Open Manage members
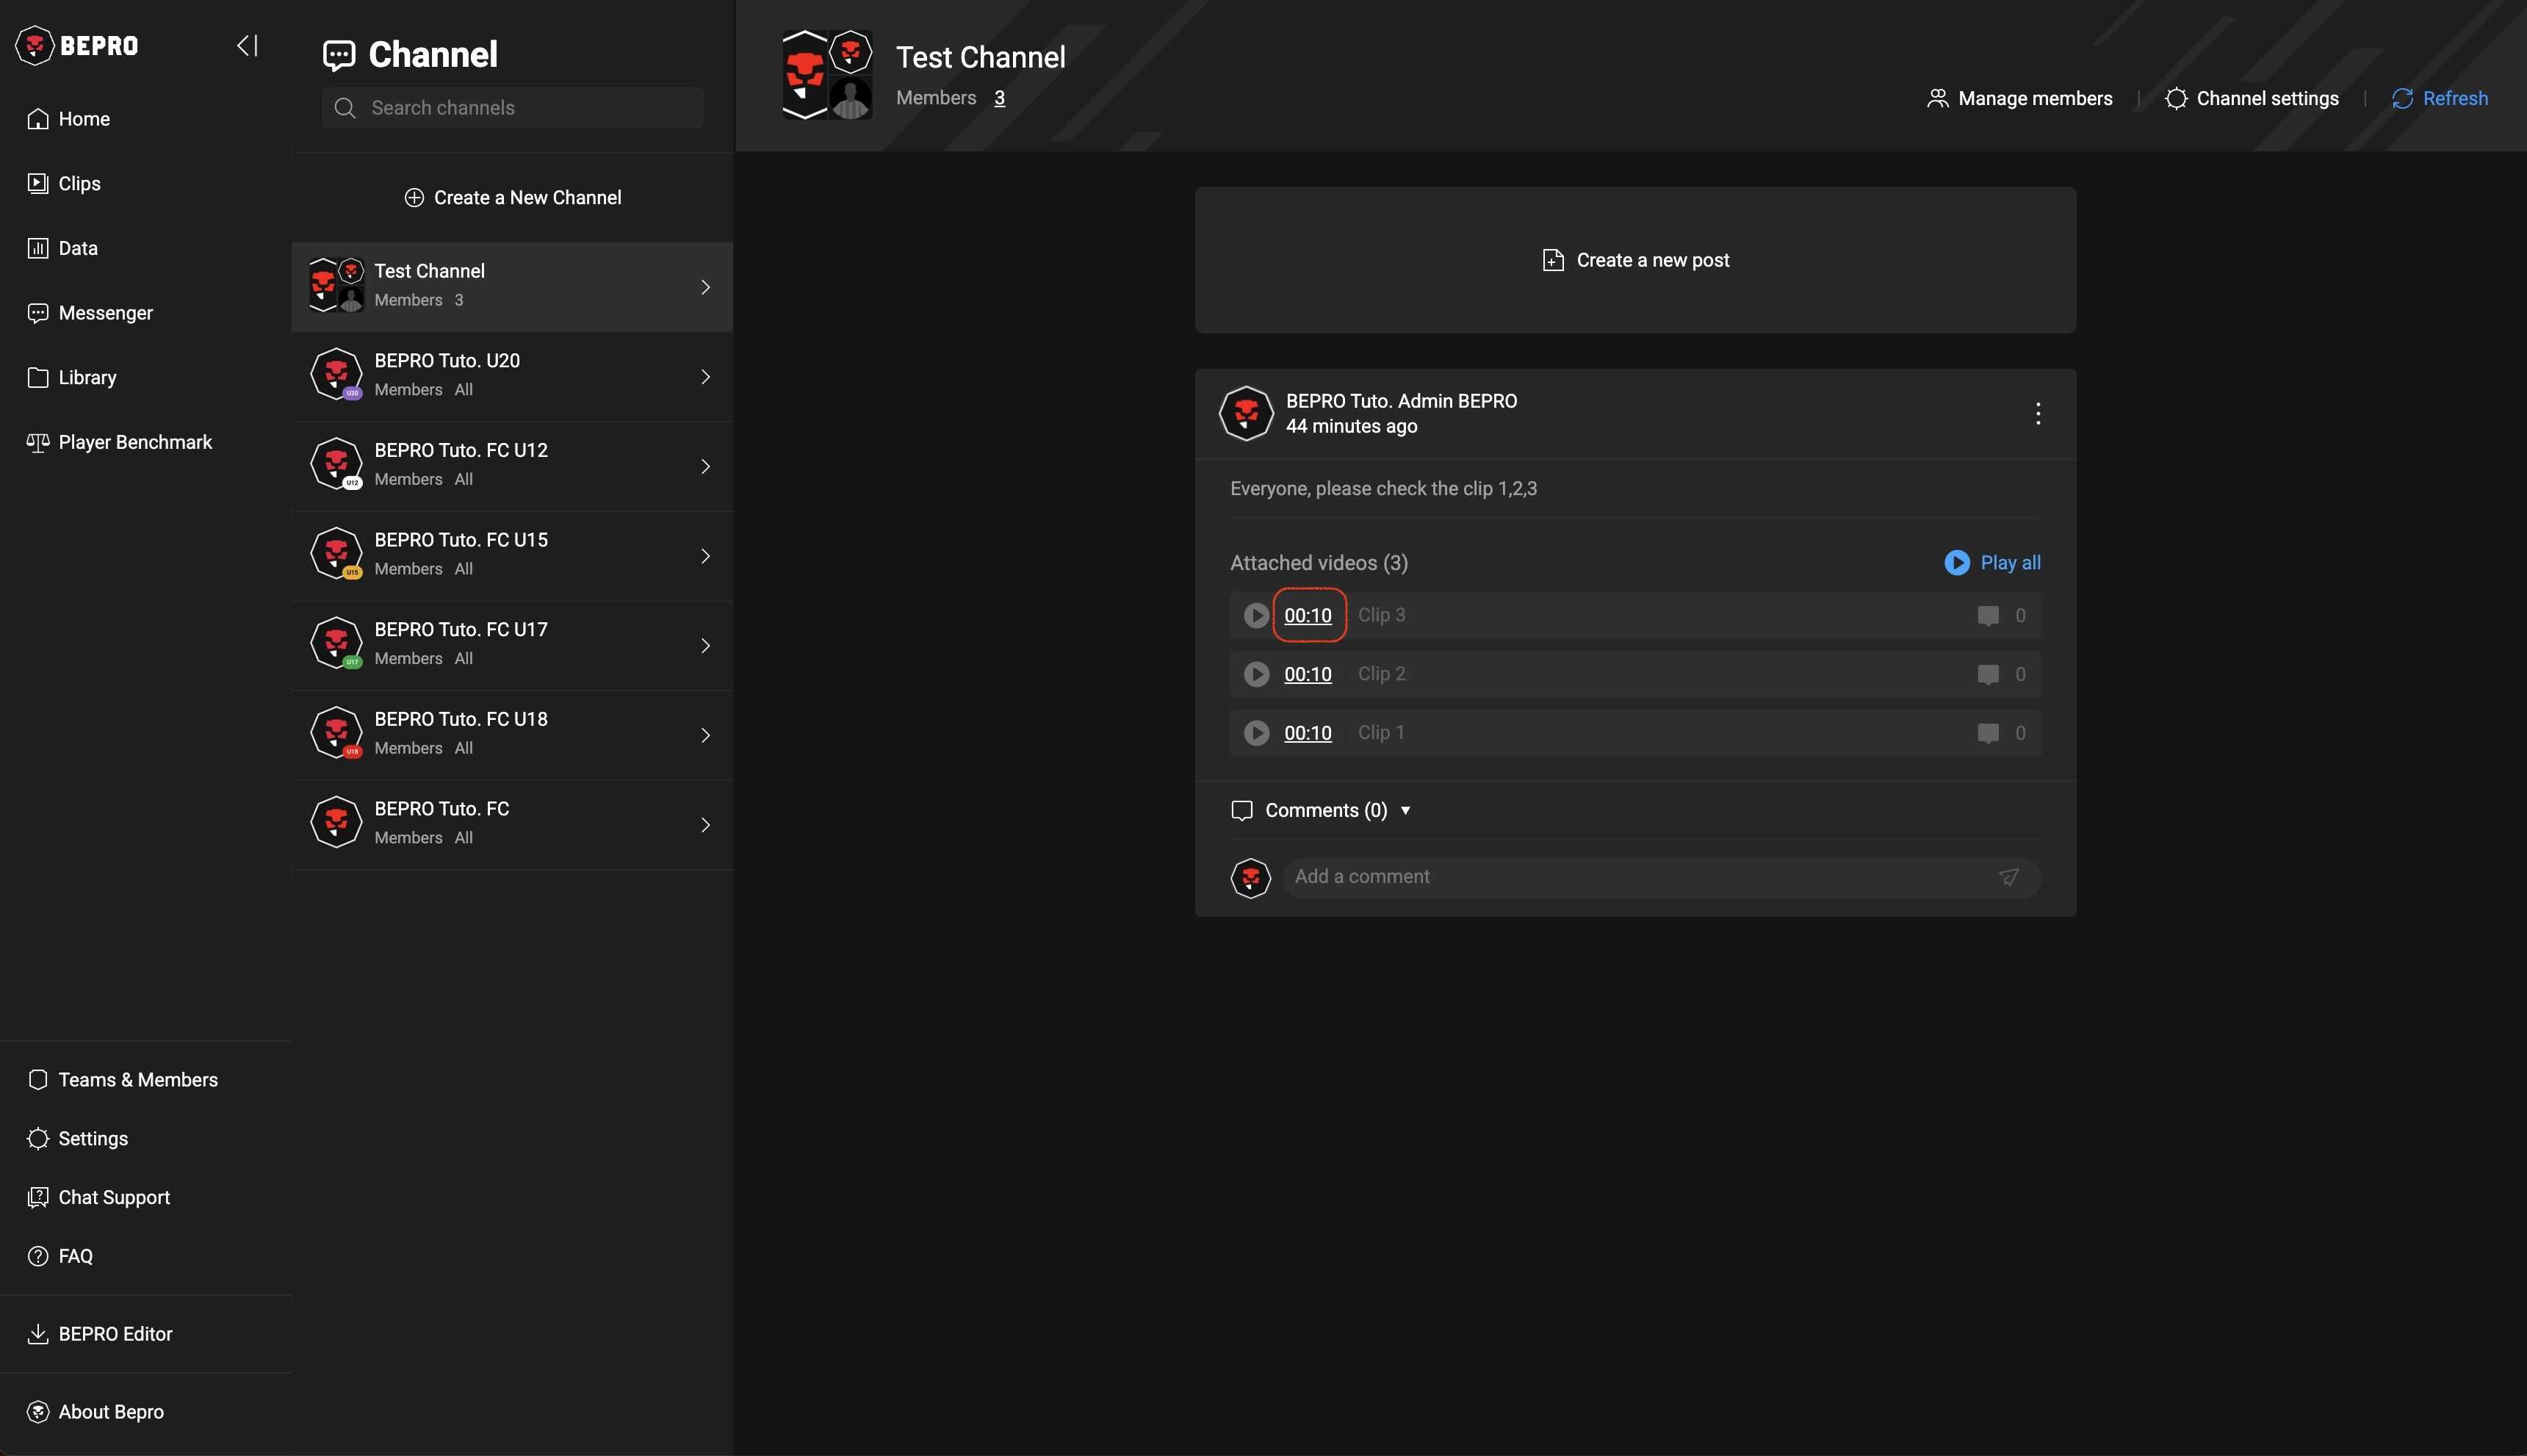 [x=2019, y=98]
